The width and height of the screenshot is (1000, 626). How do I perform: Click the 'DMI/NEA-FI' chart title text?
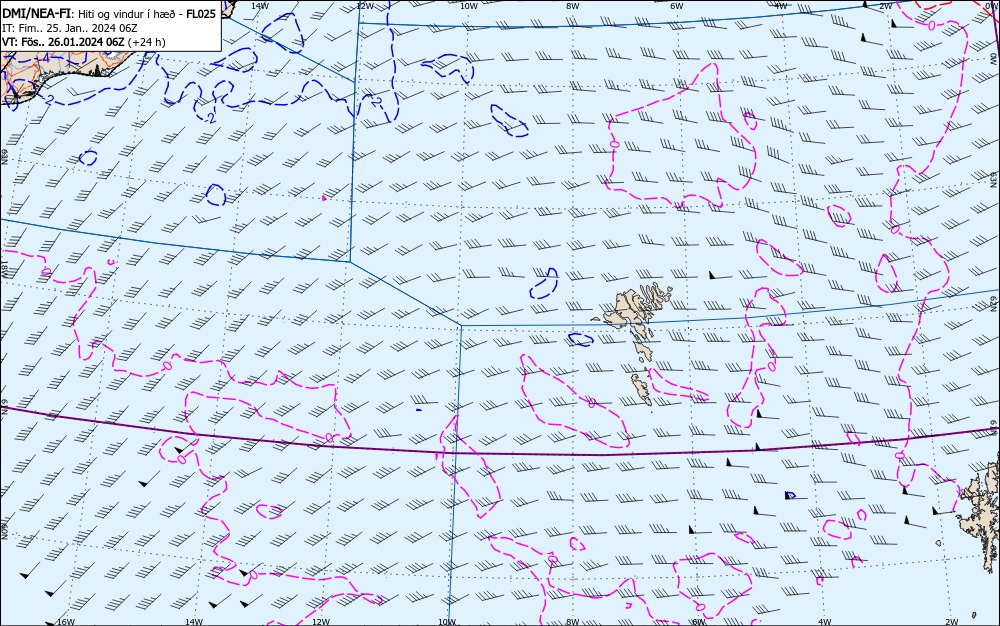[37, 13]
